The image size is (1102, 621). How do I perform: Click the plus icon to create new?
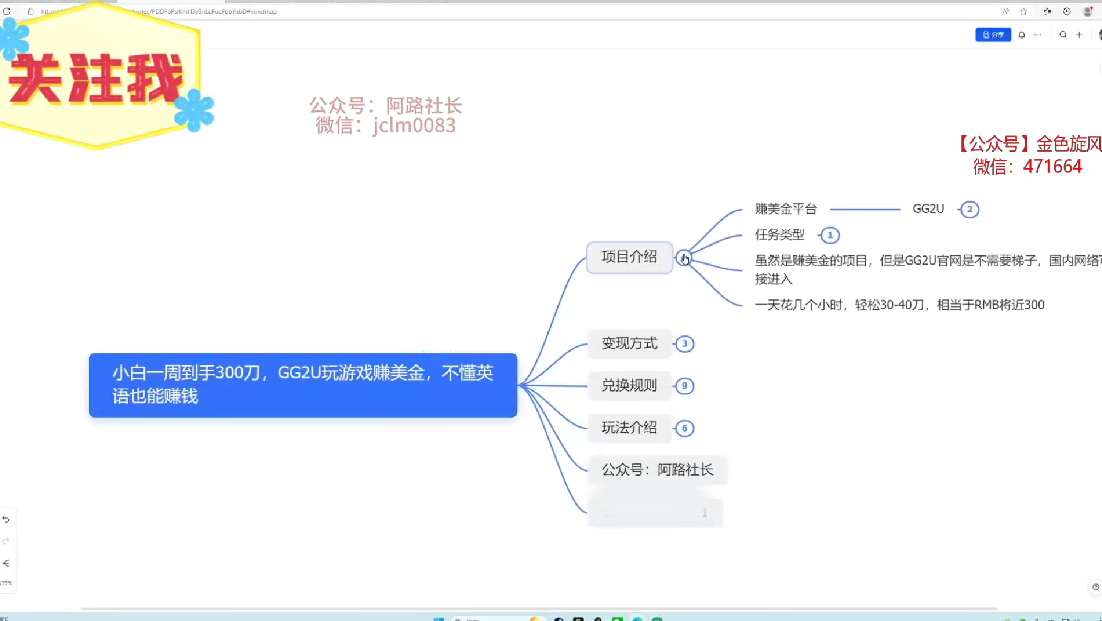(1080, 34)
